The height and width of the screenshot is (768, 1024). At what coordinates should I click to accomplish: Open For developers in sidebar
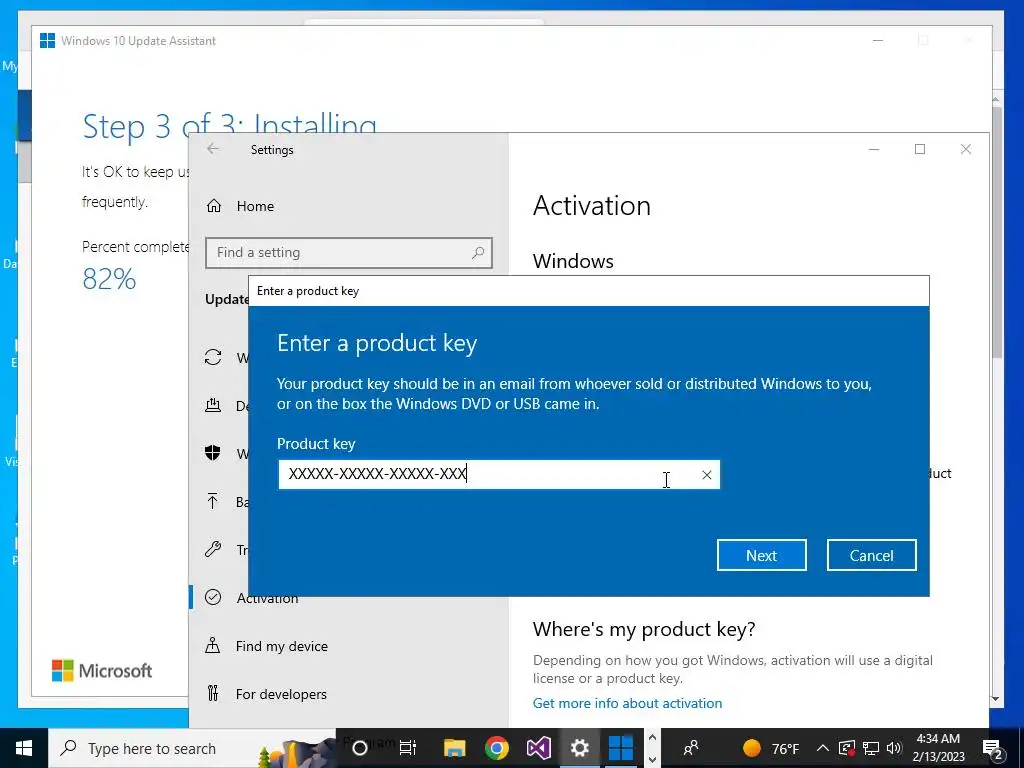[x=281, y=694]
